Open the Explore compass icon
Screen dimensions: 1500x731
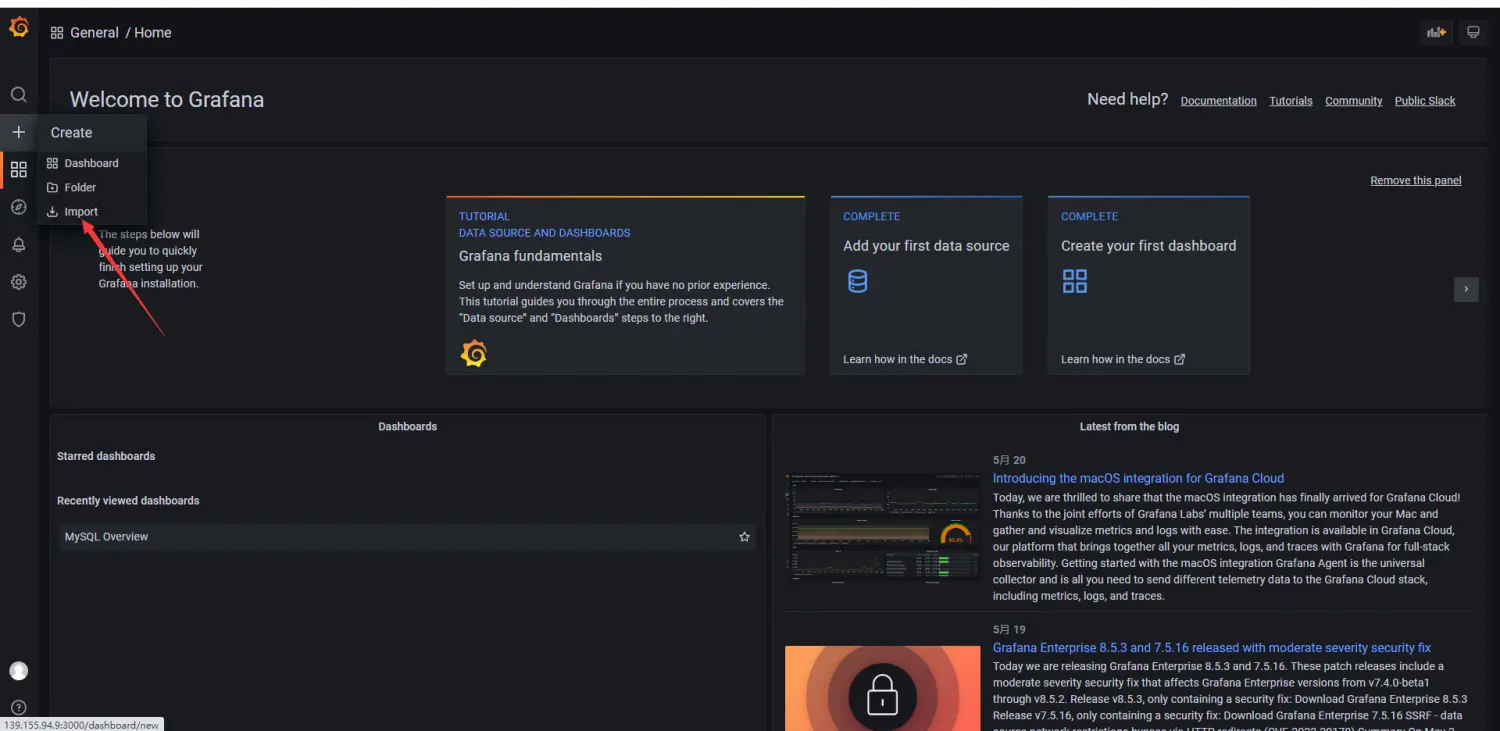pos(18,207)
